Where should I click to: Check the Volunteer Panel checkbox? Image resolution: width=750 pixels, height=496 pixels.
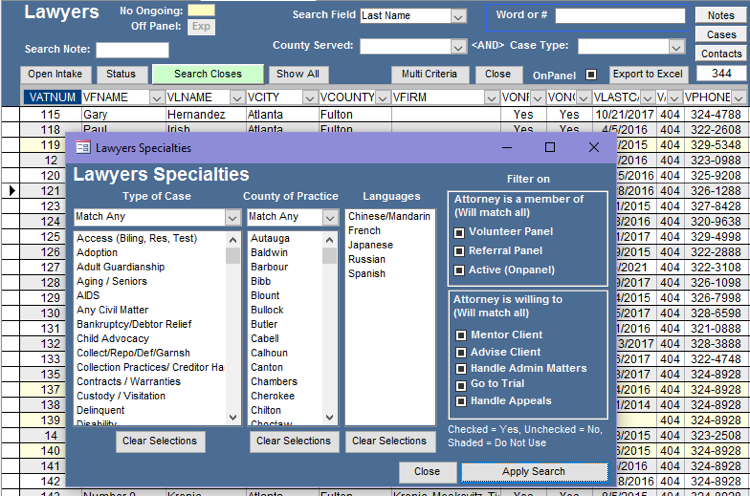[460, 232]
